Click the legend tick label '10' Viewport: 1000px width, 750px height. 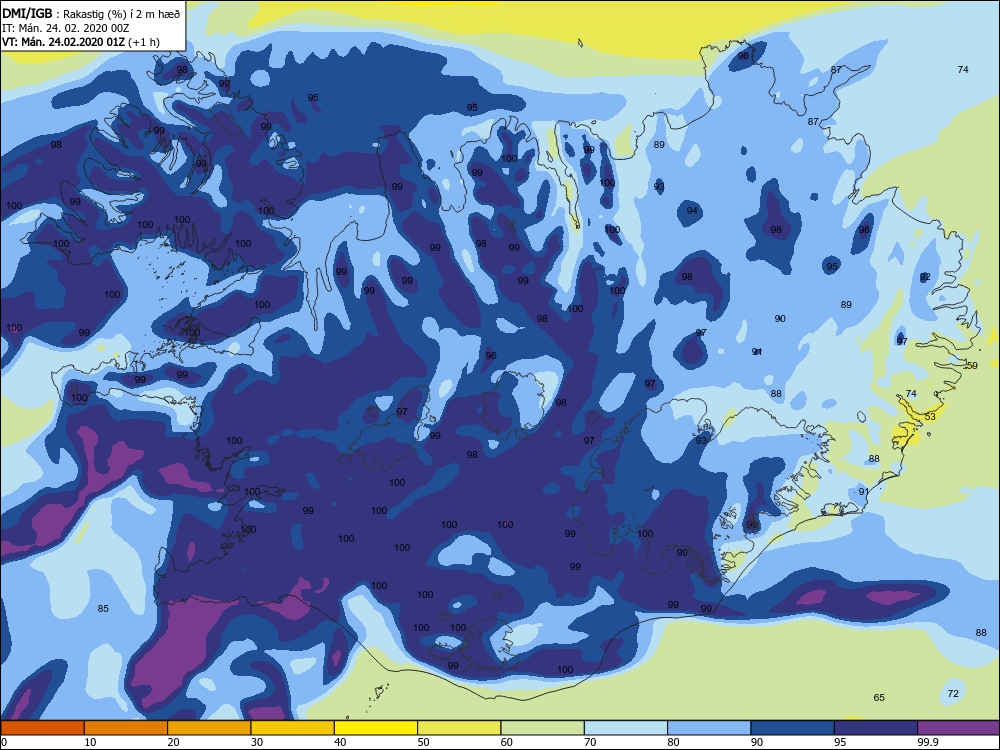click(91, 742)
